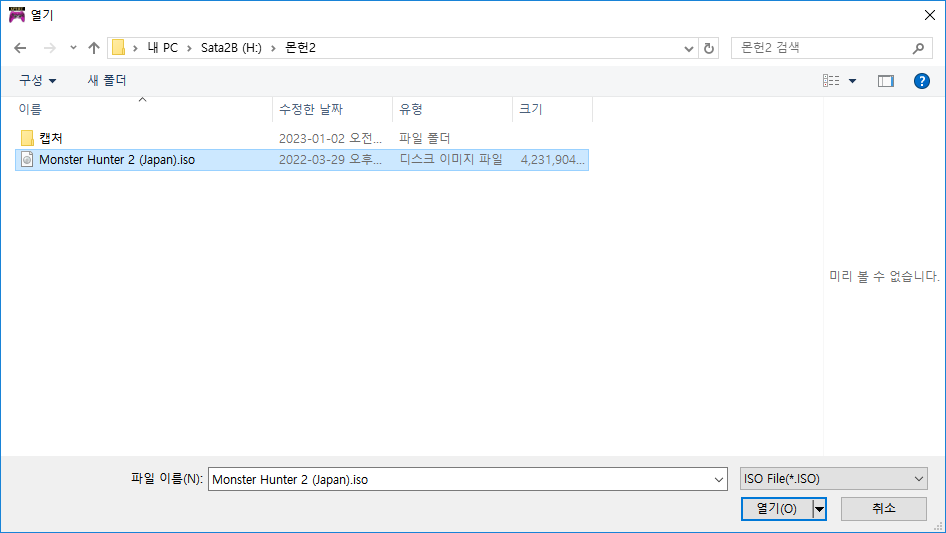The image size is (946, 533).
Task: Go back using the back arrow
Action: pos(20,48)
